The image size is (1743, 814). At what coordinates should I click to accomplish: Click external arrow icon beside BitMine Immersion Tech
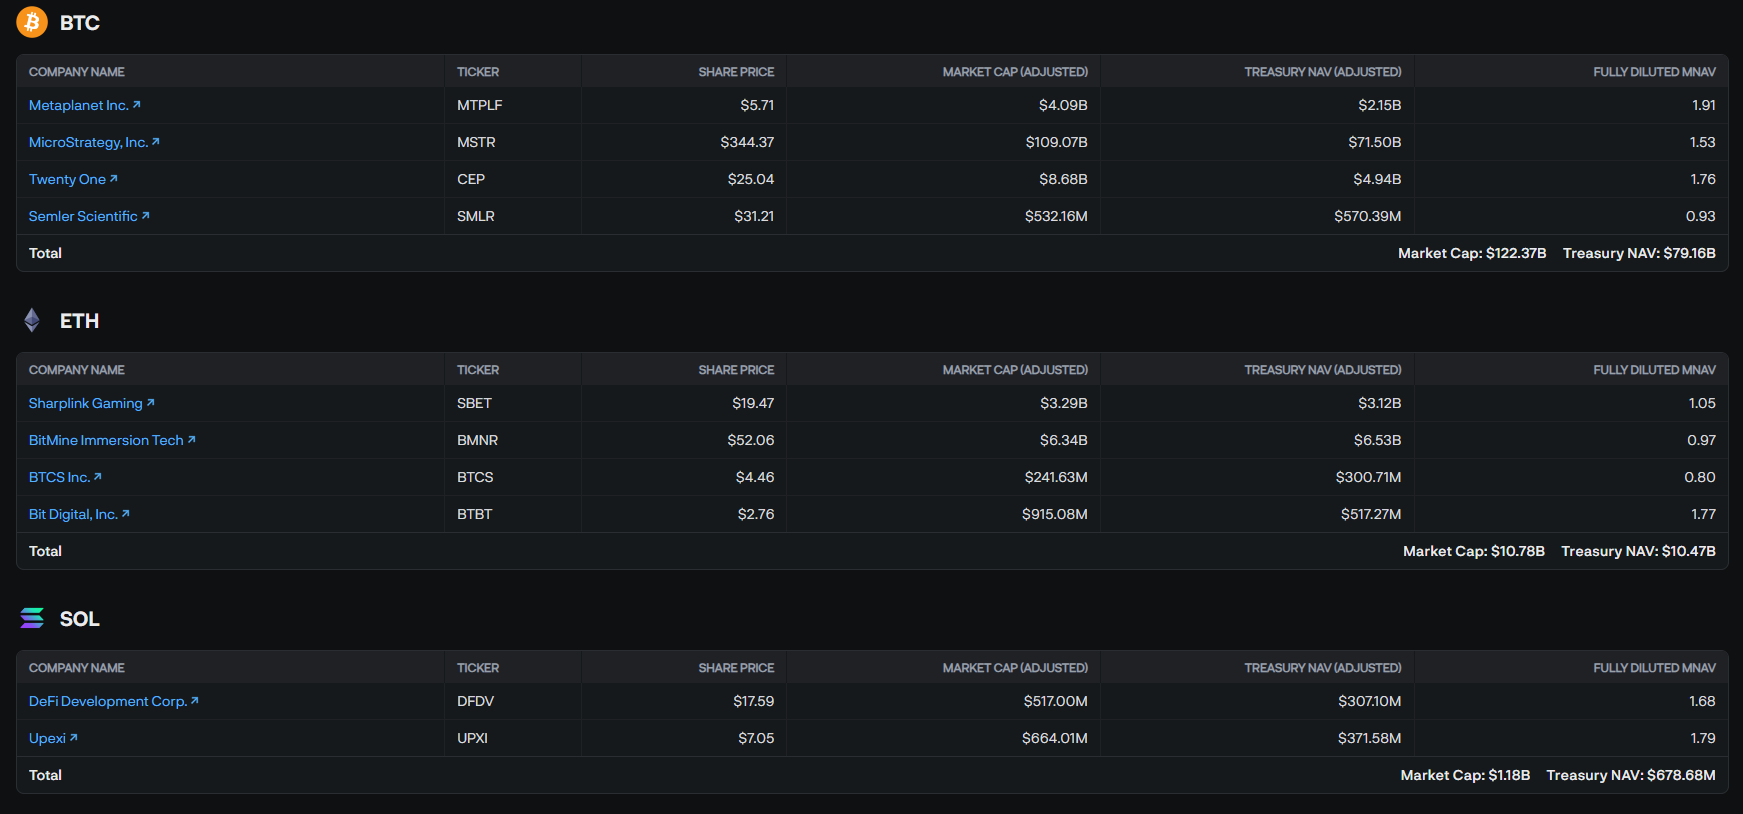[191, 439]
